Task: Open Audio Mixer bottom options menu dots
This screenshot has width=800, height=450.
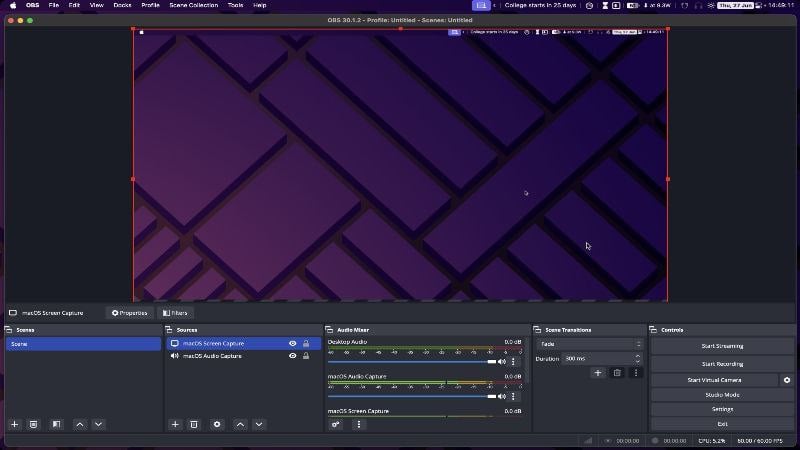Action: 359,424
